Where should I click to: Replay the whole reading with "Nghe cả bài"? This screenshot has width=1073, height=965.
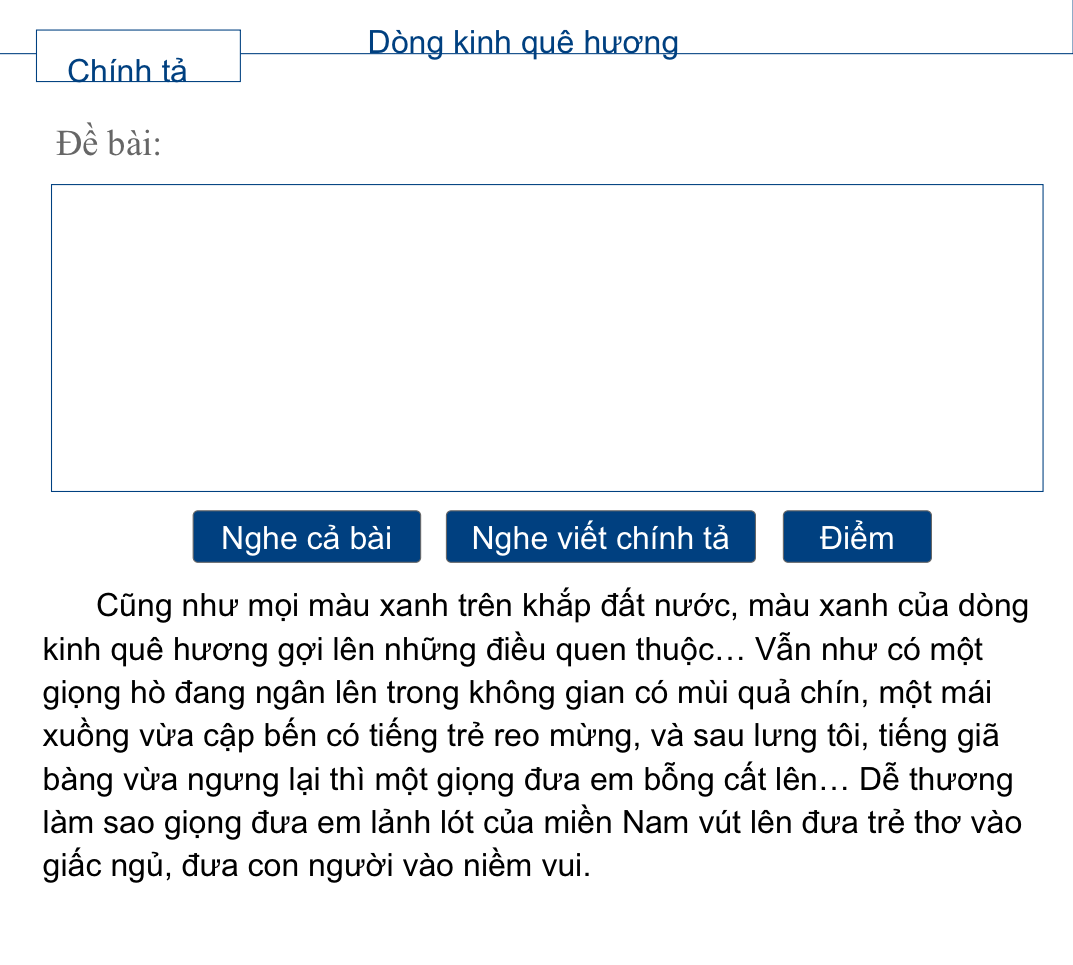point(306,536)
